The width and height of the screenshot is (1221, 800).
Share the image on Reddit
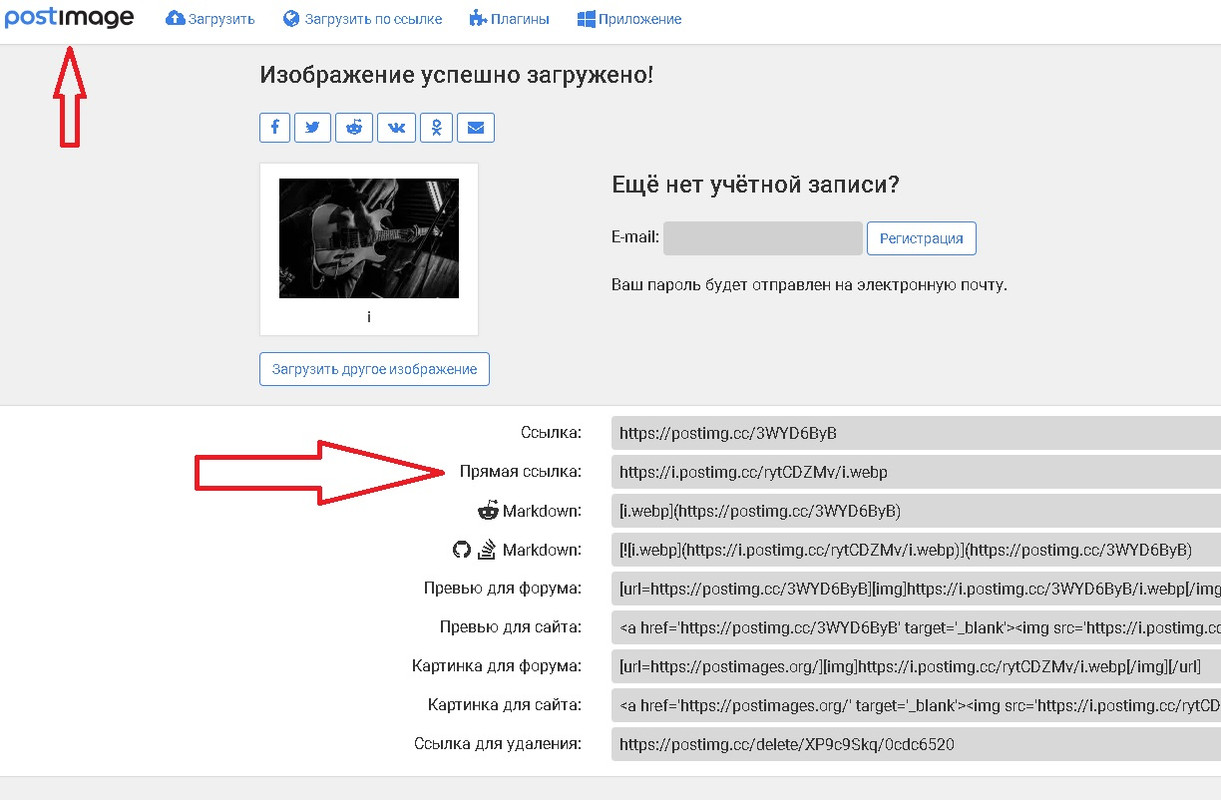[354, 127]
